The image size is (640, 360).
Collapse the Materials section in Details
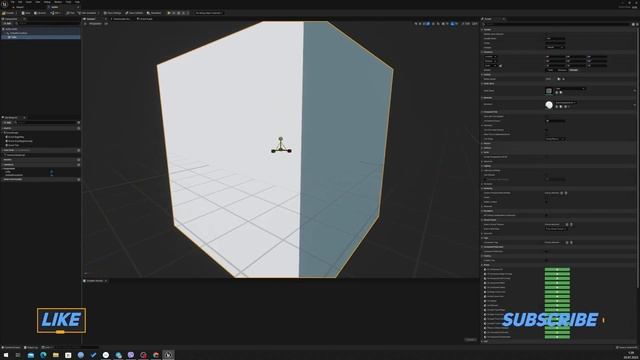pyautogui.click(x=482, y=98)
